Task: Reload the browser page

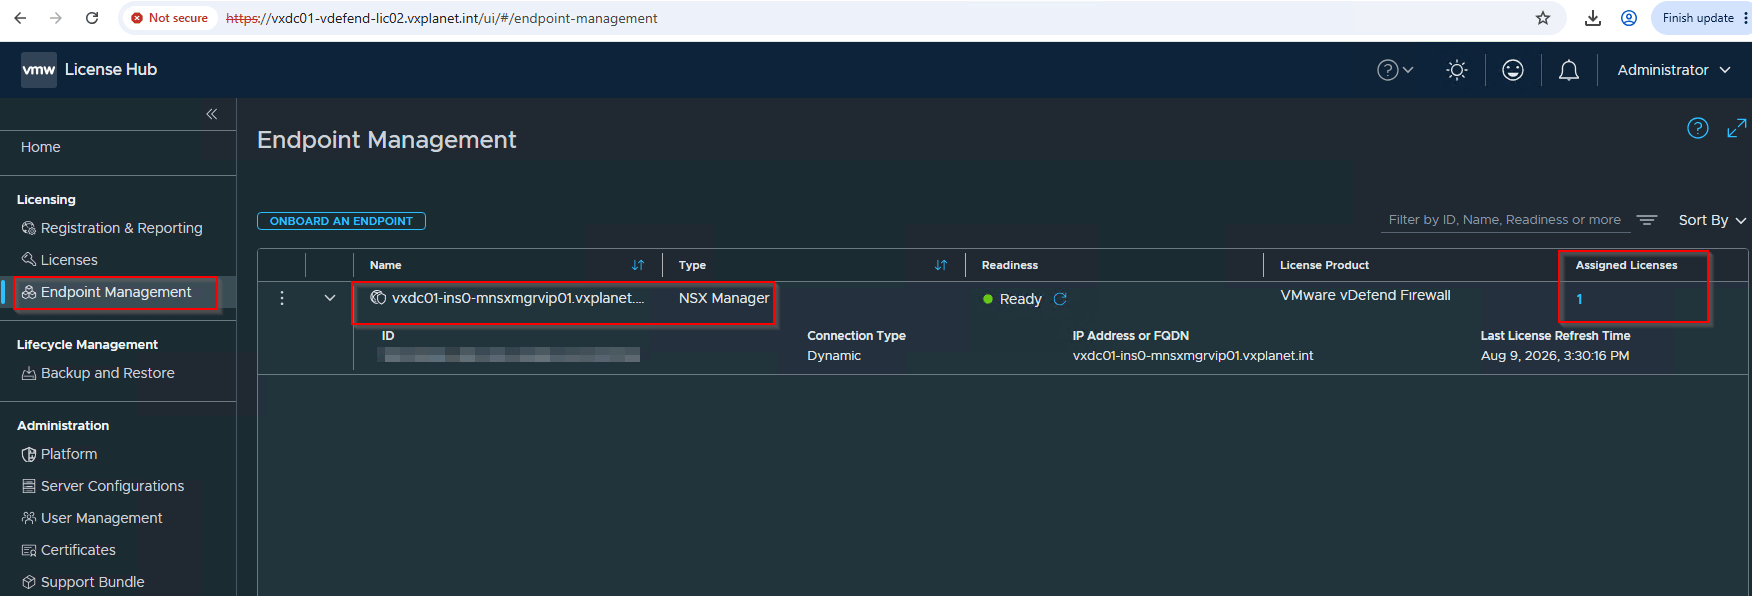Action: pyautogui.click(x=92, y=18)
